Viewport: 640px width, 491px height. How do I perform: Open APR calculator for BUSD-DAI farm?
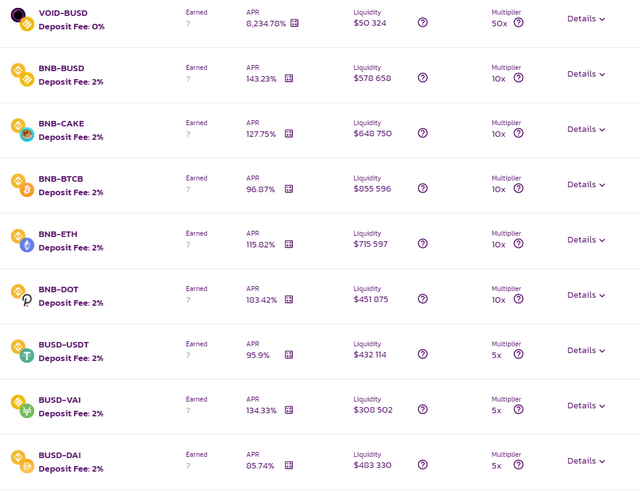pos(289,465)
